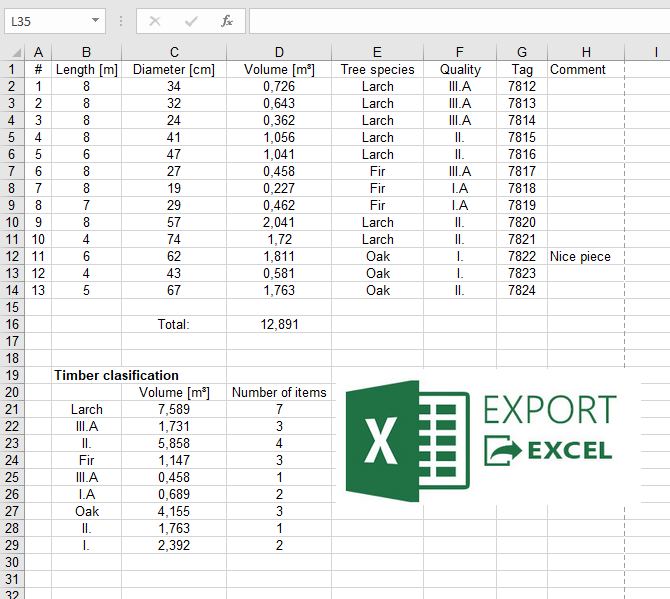Select row 1 header

(x=12, y=69)
